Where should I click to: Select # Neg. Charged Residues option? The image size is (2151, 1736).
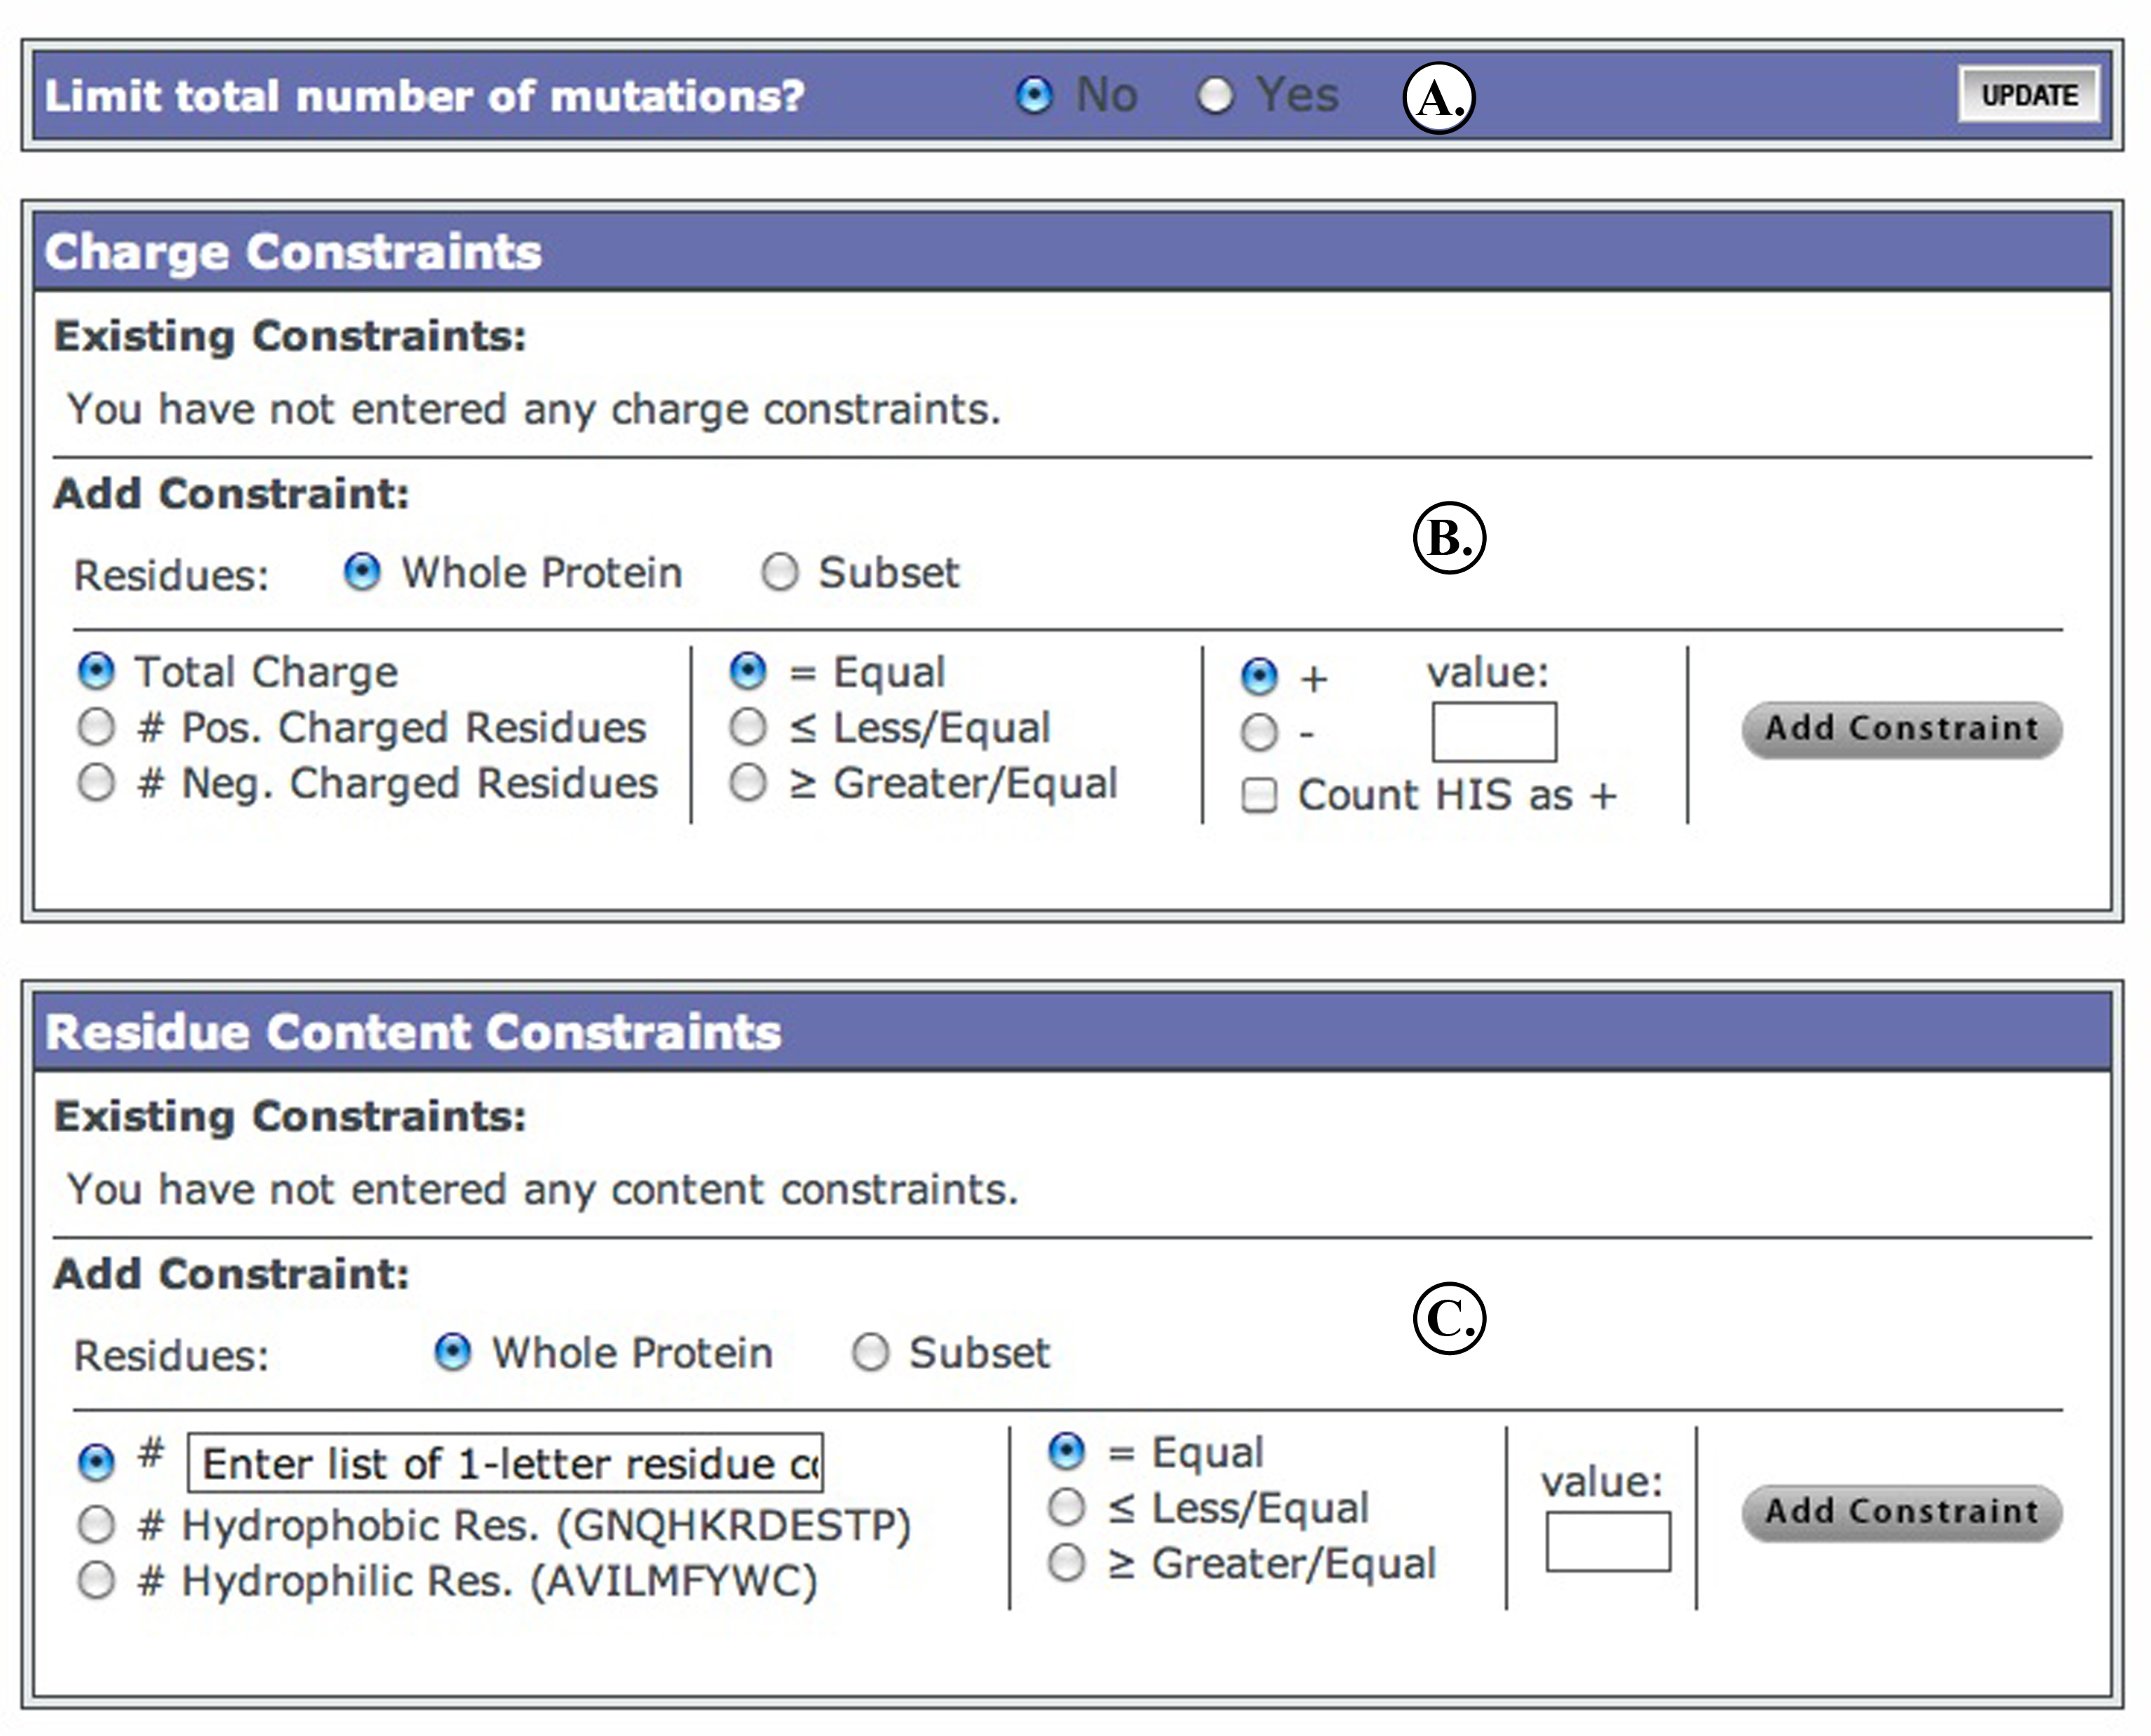click(x=97, y=782)
